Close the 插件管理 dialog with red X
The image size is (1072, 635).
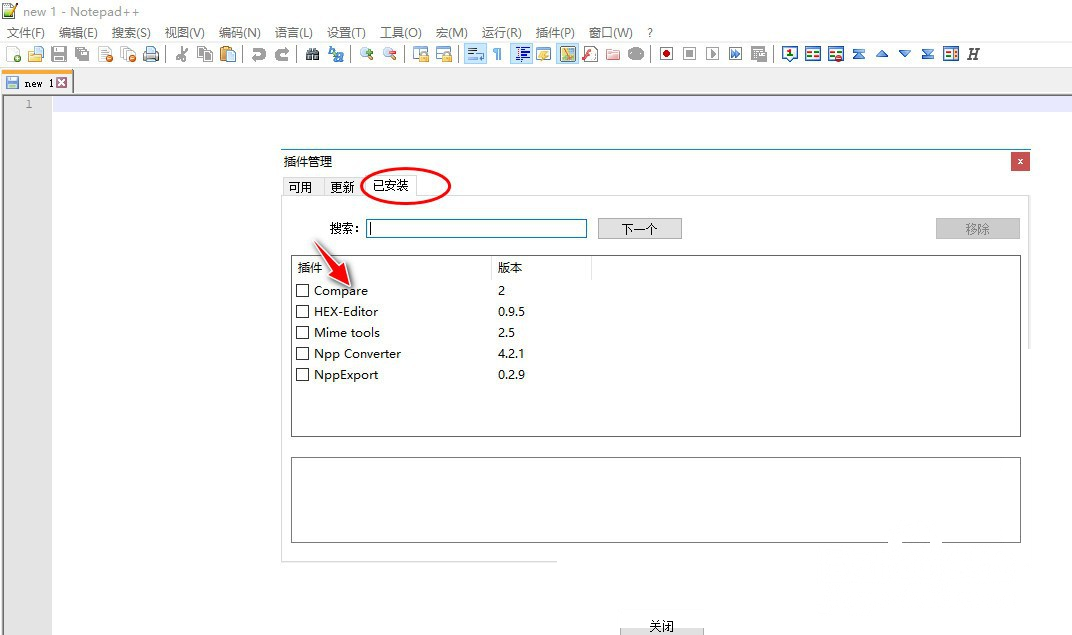[x=1020, y=161]
